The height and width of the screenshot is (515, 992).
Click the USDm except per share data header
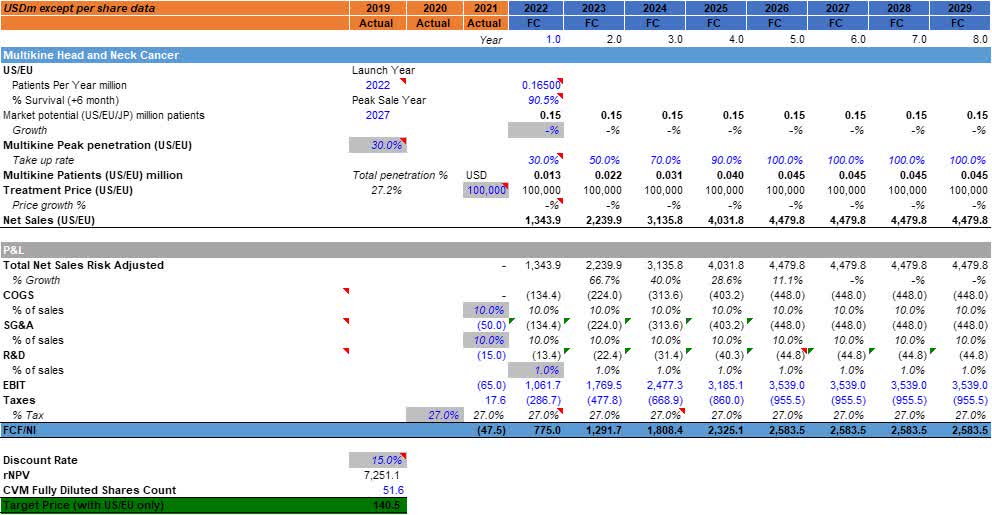[175, 8]
